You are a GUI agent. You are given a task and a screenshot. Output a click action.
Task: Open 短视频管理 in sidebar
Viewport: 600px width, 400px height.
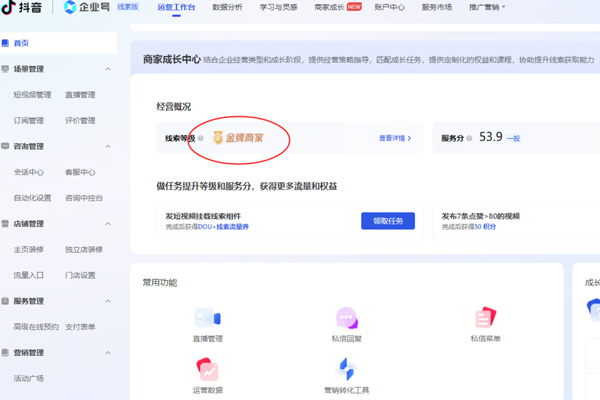tap(33, 95)
